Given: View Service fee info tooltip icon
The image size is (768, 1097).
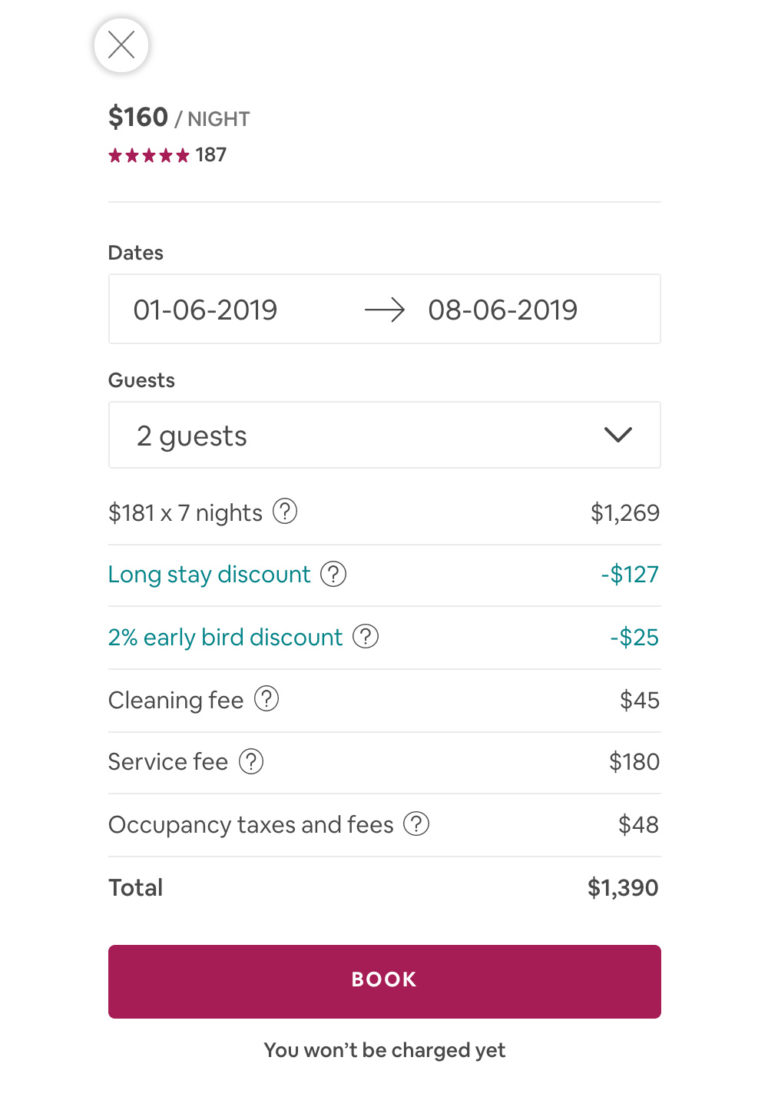Looking at the screenshot, I should (x=251, y=761).
